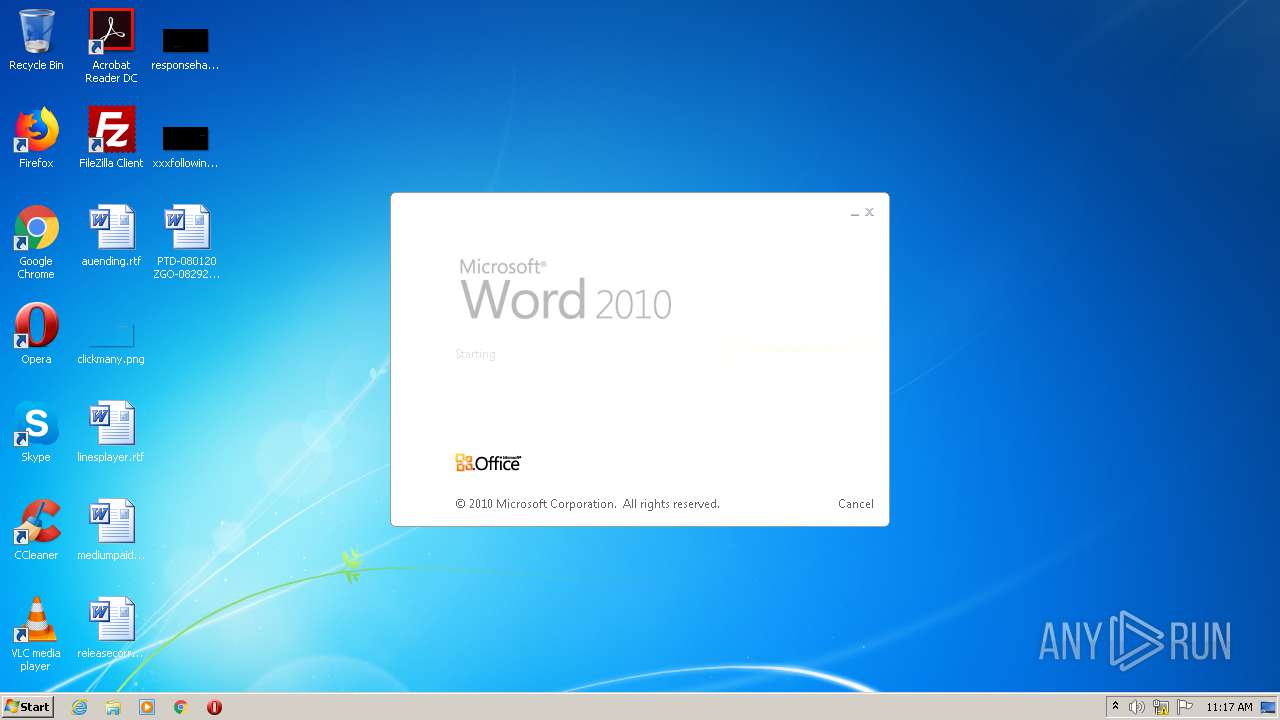Viewport: 1280px width, 720px height.
Task: Show hidden system tray icons
Action: coord(1116,707)
